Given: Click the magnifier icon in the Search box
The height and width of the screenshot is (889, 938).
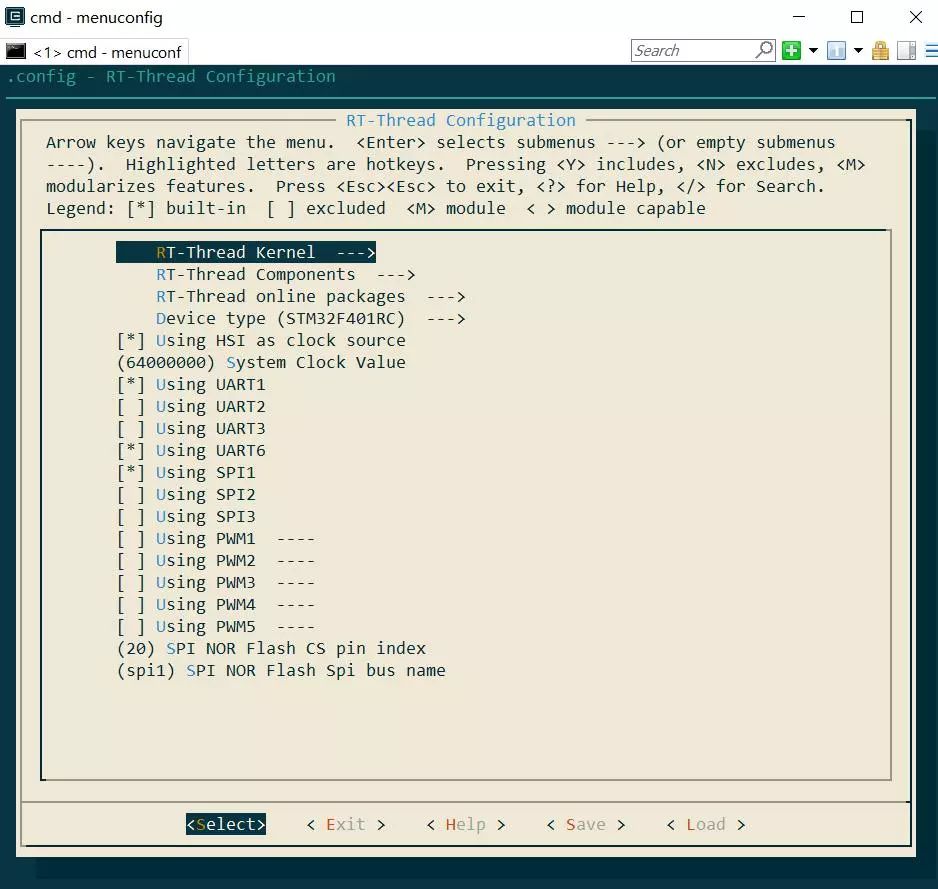Looking at the screenshot, I should (765, 50).
